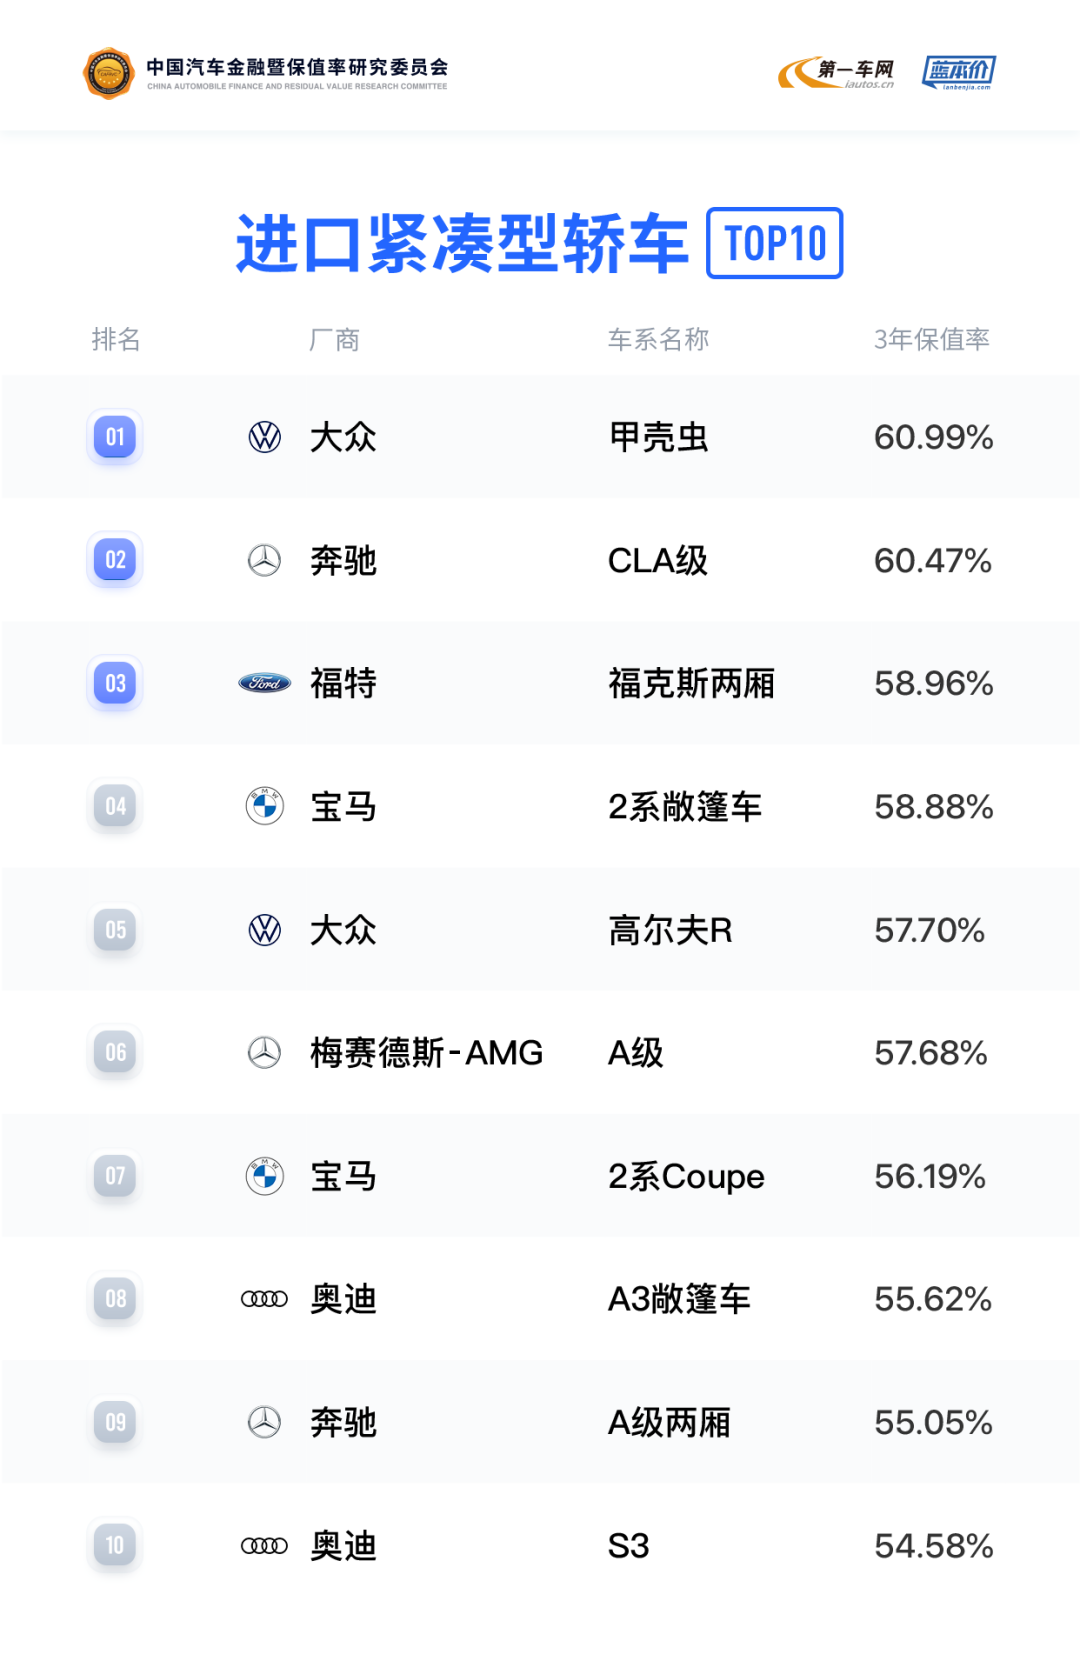Click Audi rings logo in A3敞篷车 row
This screenshot has height=1661, width=1080.
point(264,1299)
